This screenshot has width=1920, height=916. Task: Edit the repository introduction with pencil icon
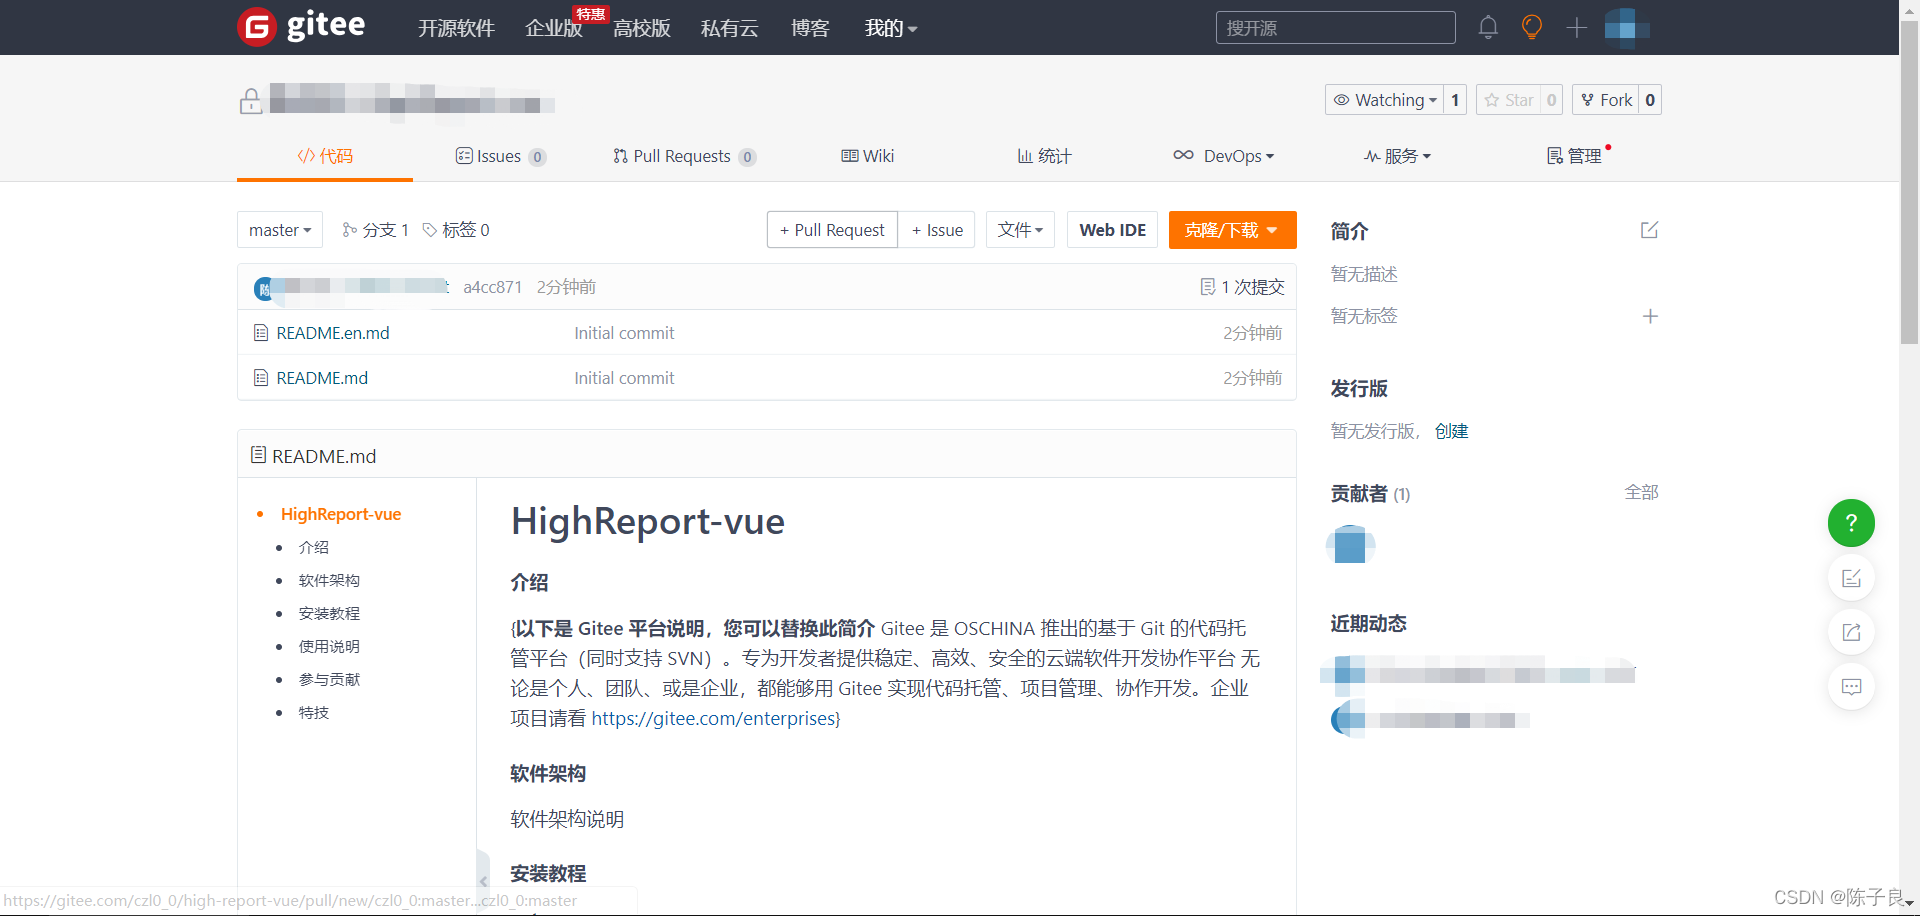[x=1649, y=230]
